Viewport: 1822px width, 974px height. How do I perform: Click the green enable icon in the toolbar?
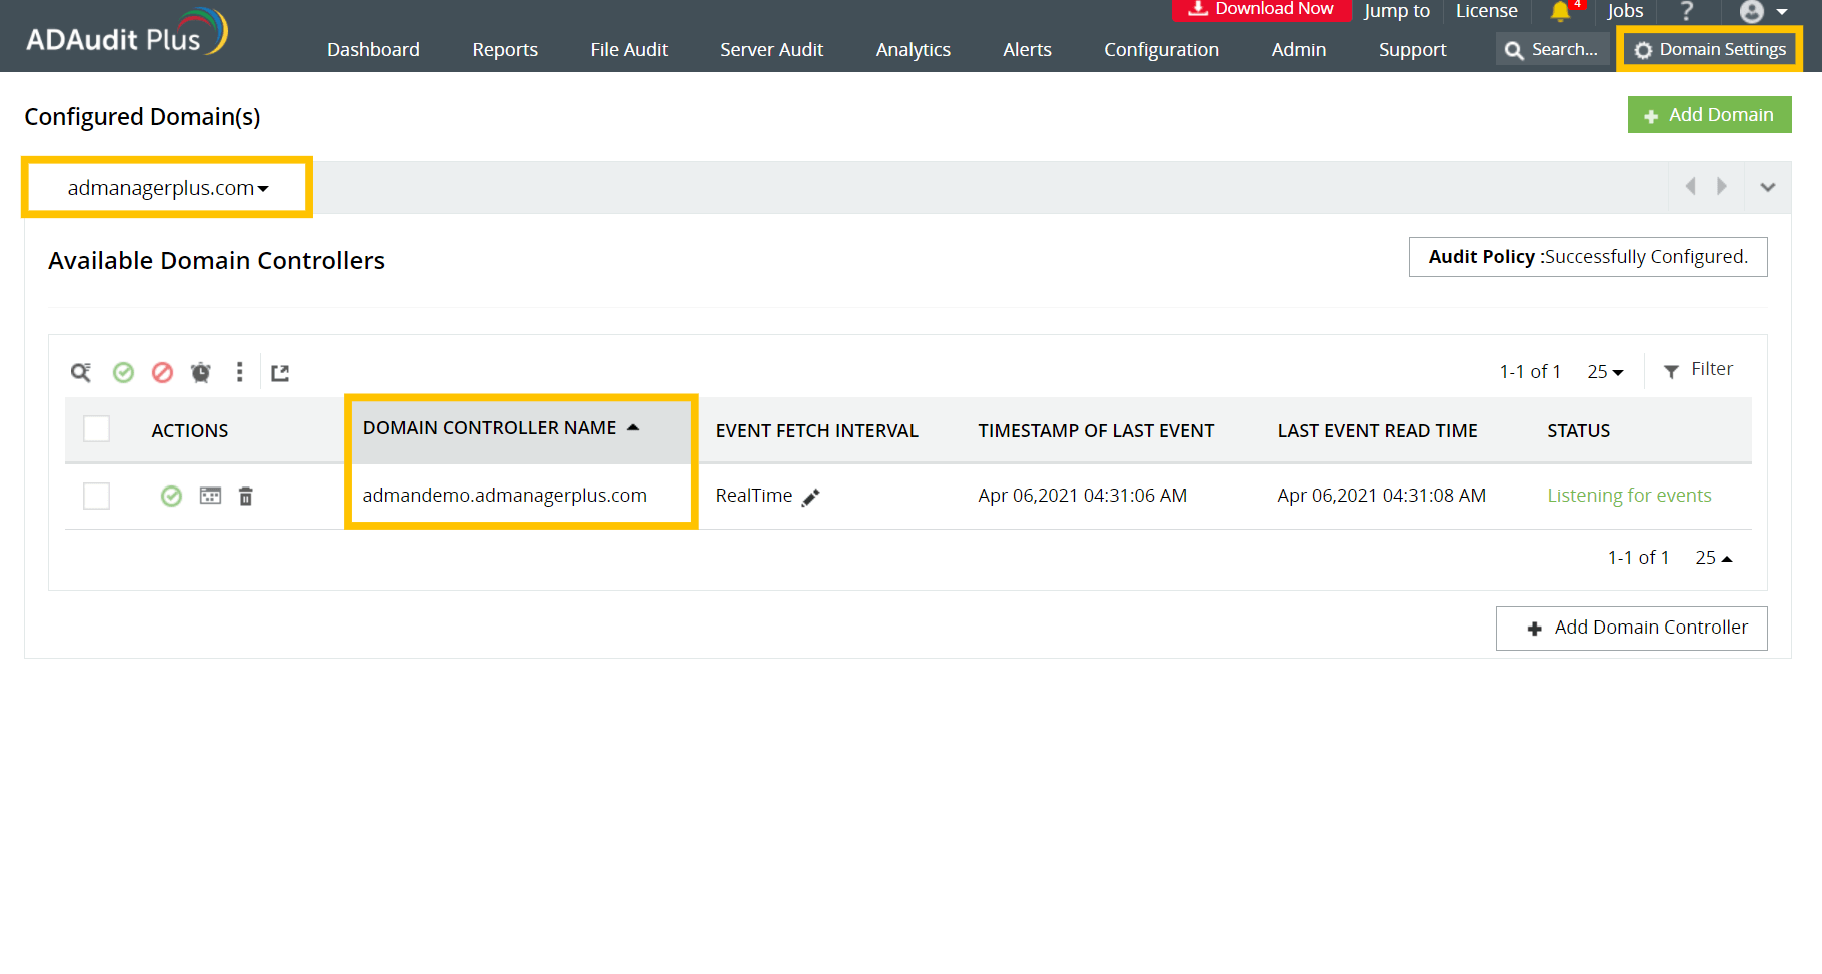click(x=122, y=371)
